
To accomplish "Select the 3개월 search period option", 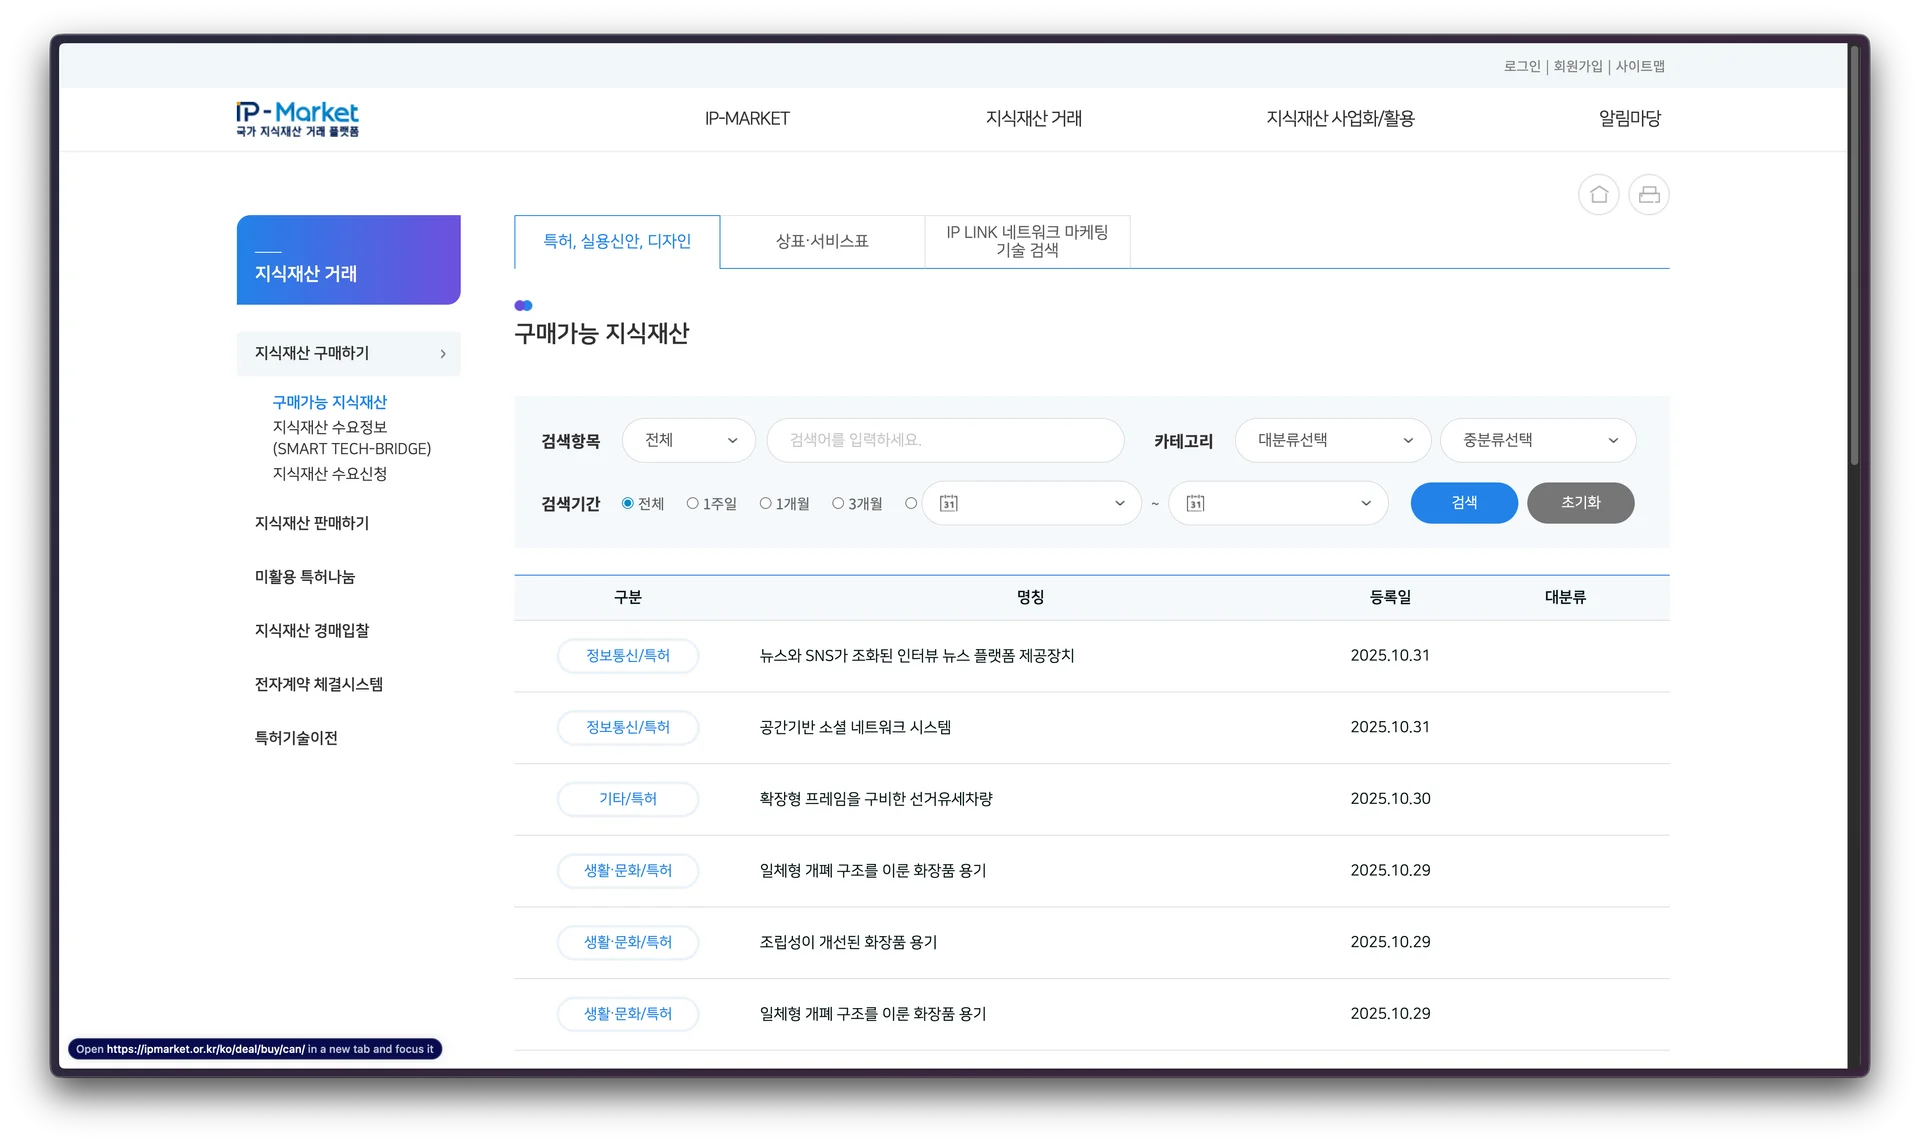I will [838, 503].
